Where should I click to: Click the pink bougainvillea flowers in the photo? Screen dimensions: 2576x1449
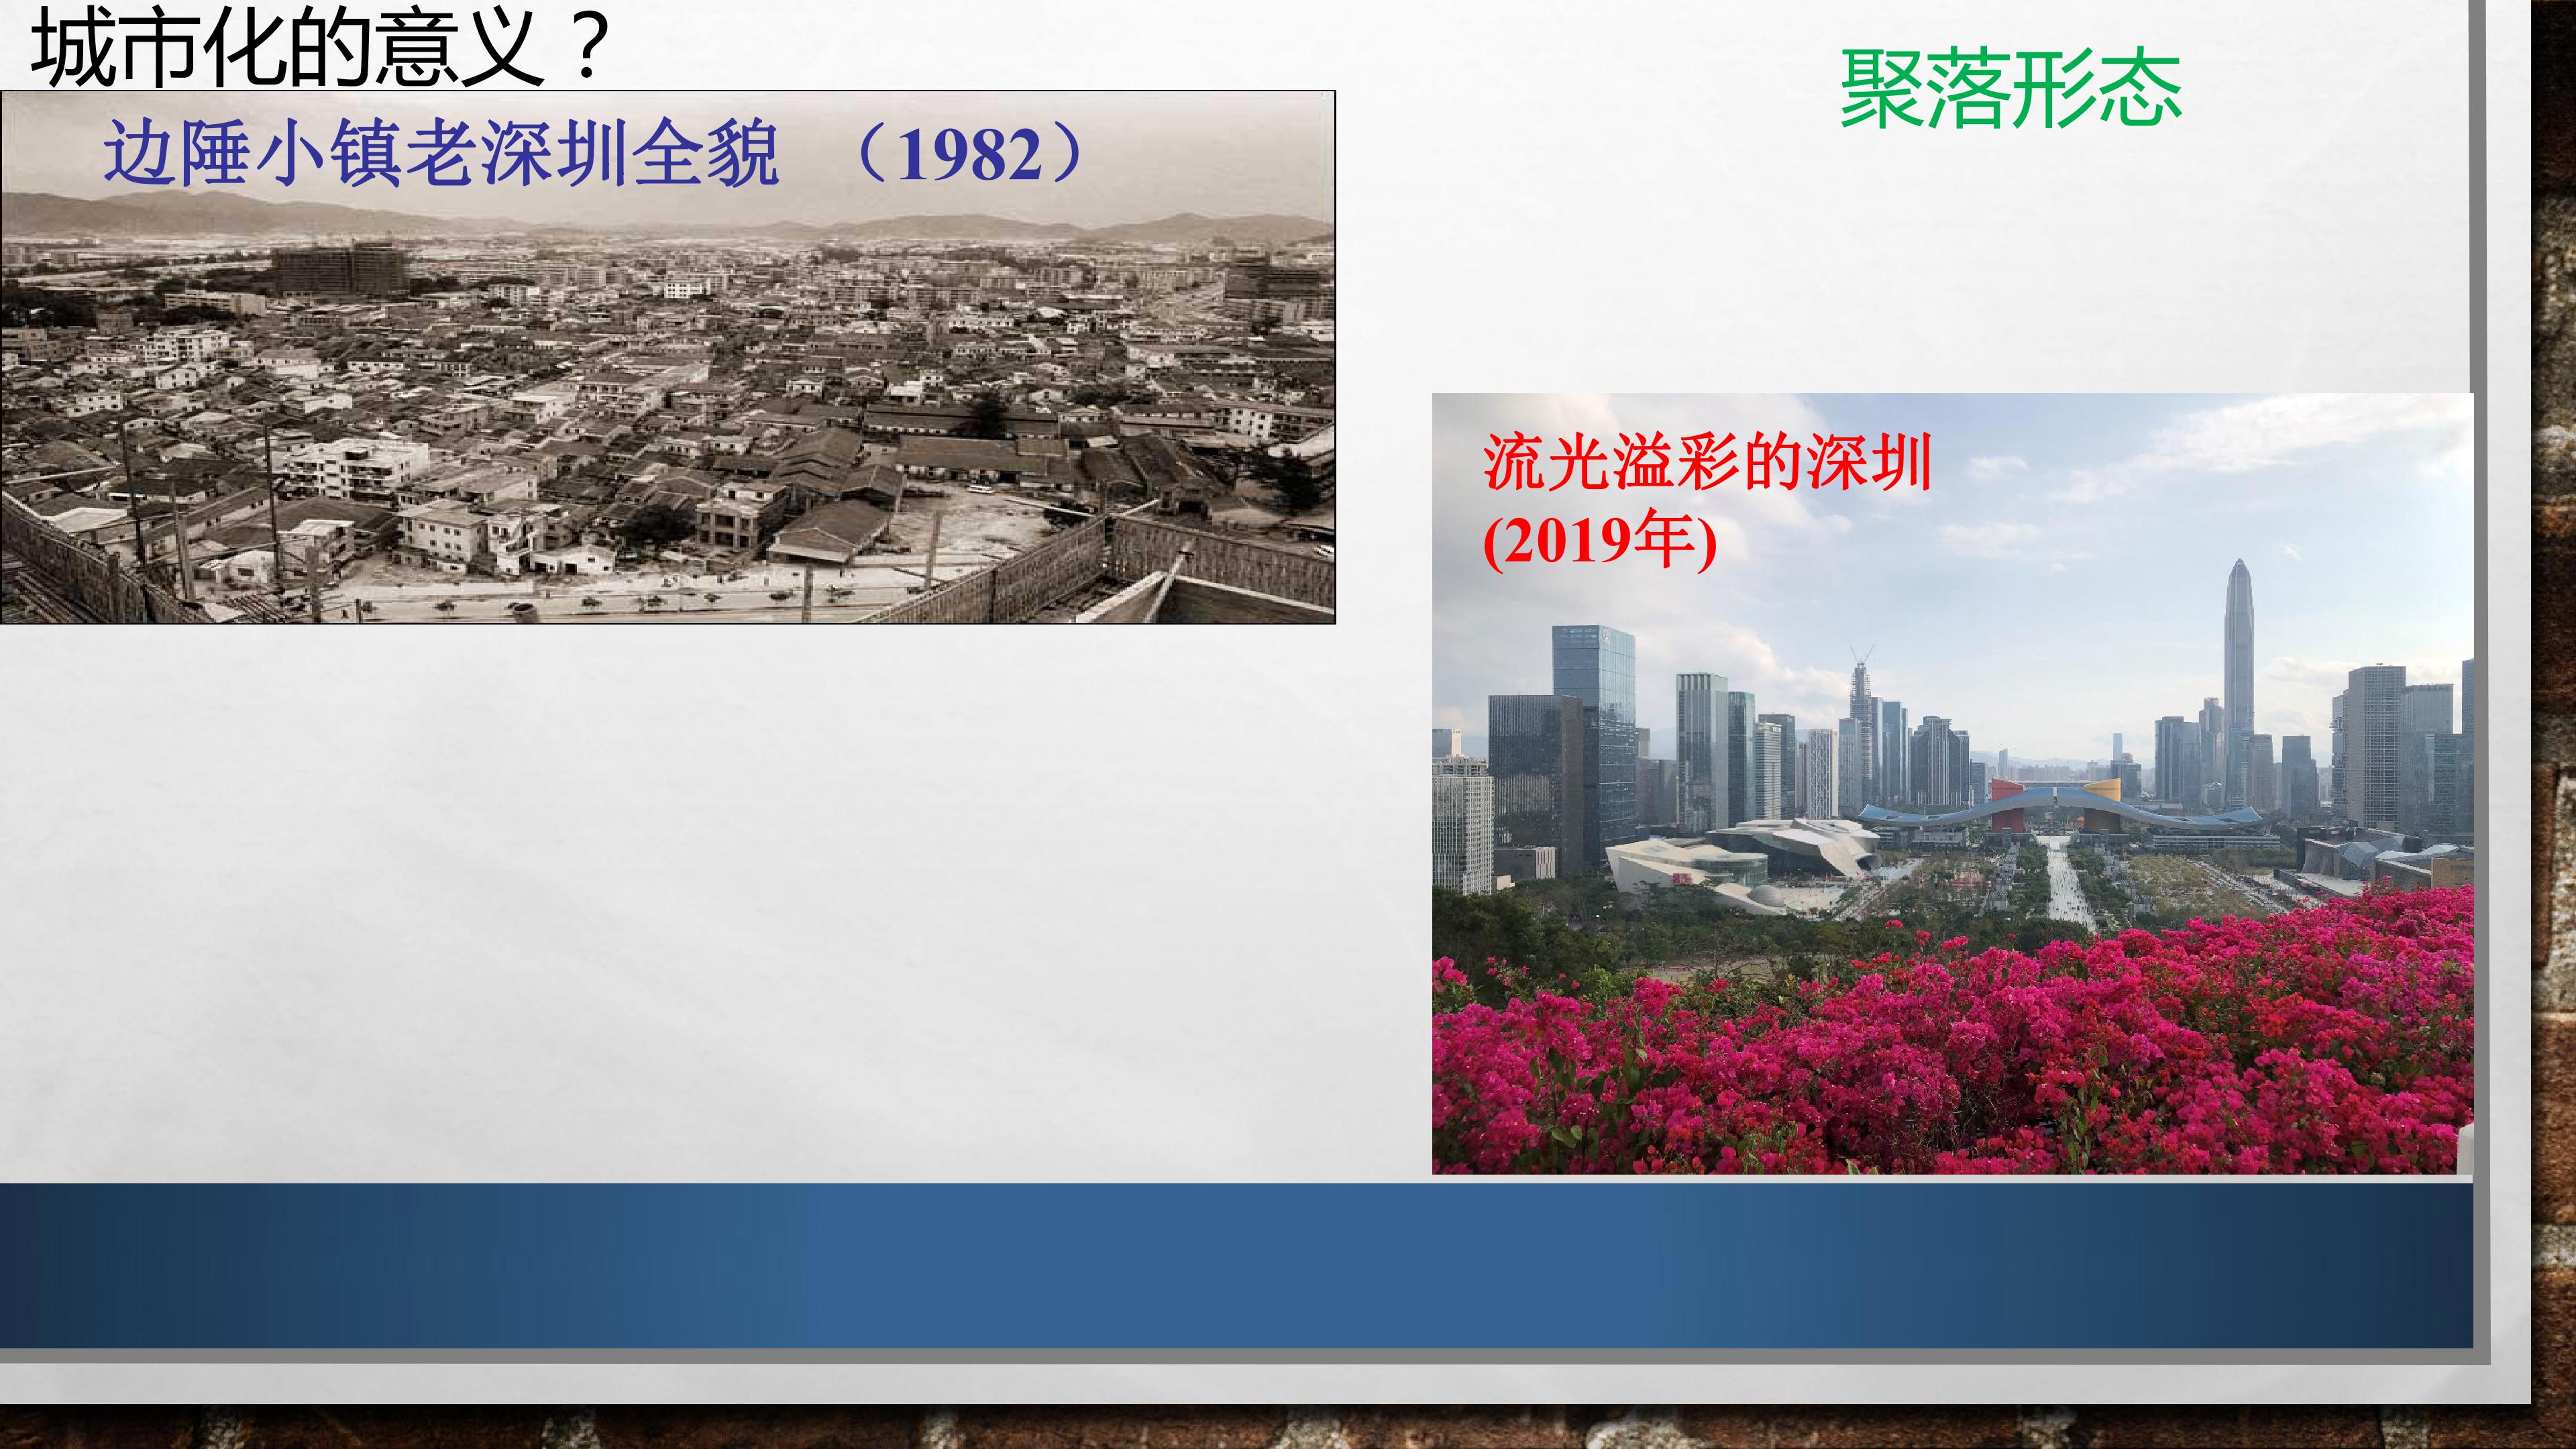[x=1952, y=1050]
